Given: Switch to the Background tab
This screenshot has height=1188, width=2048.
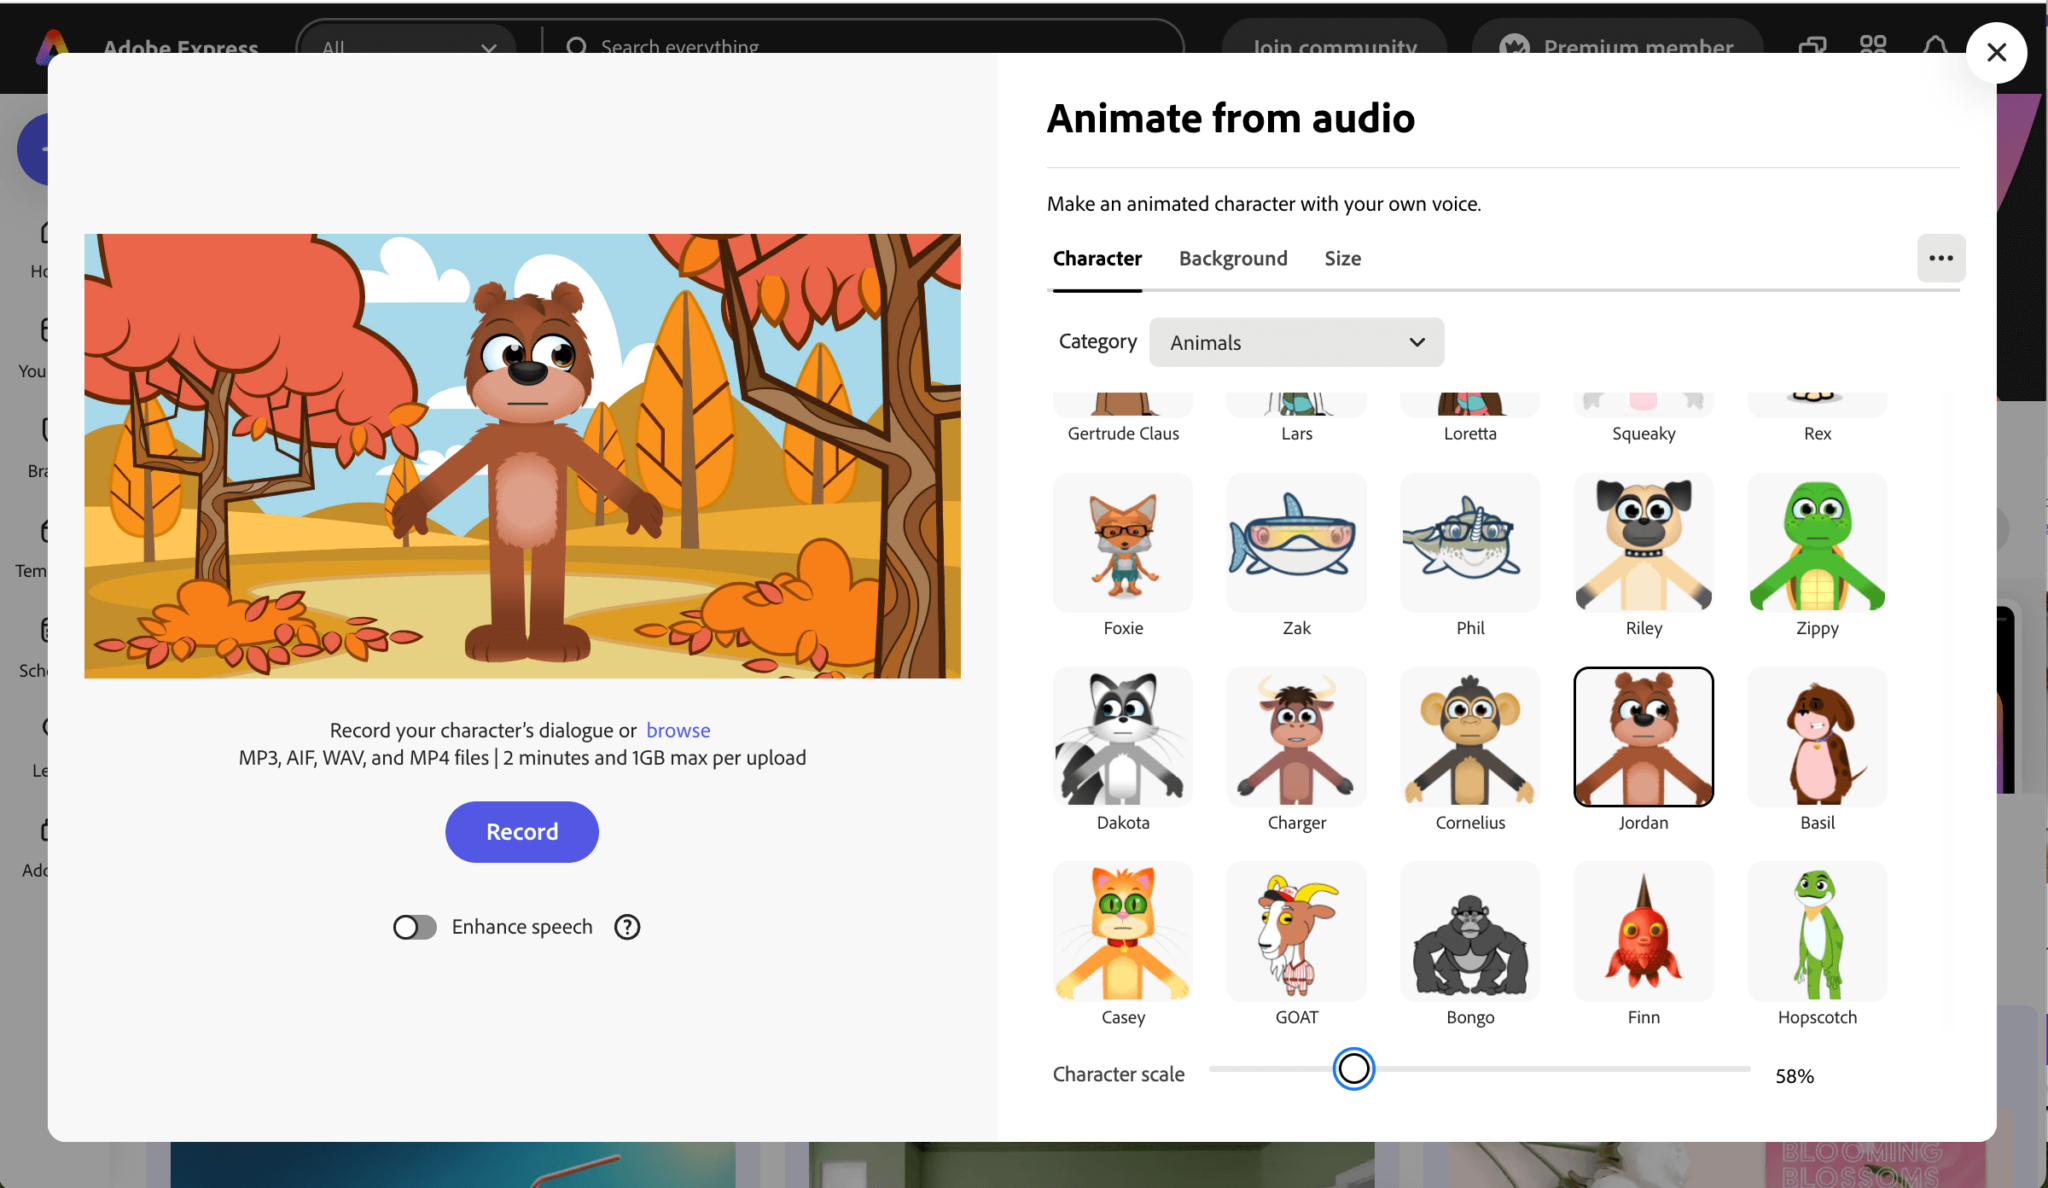Looking at the screenshot, I should click(x=1233, y=258).
